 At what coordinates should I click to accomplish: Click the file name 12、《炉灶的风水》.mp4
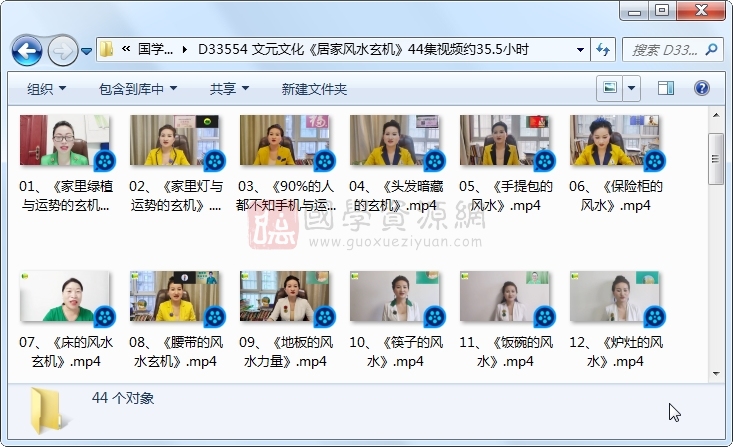pos(616,352)
